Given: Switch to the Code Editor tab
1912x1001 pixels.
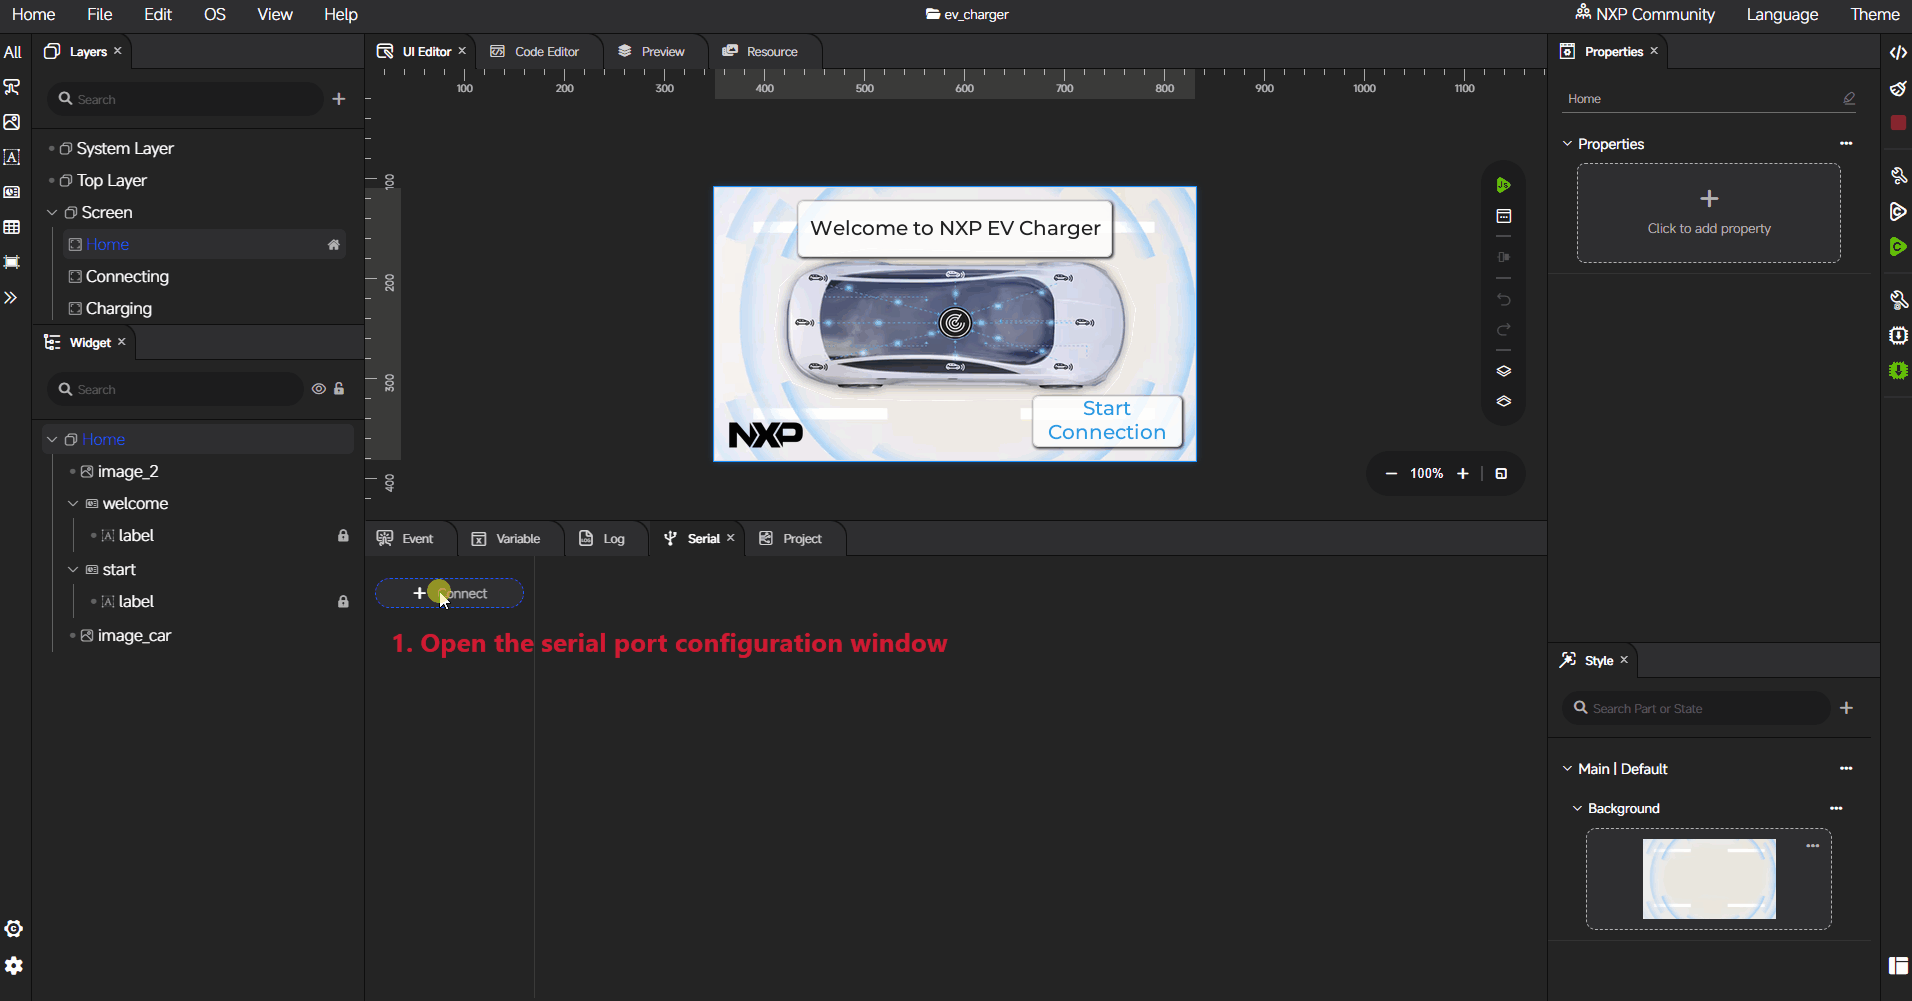Looking at the screenshot, I should point(535,52).
